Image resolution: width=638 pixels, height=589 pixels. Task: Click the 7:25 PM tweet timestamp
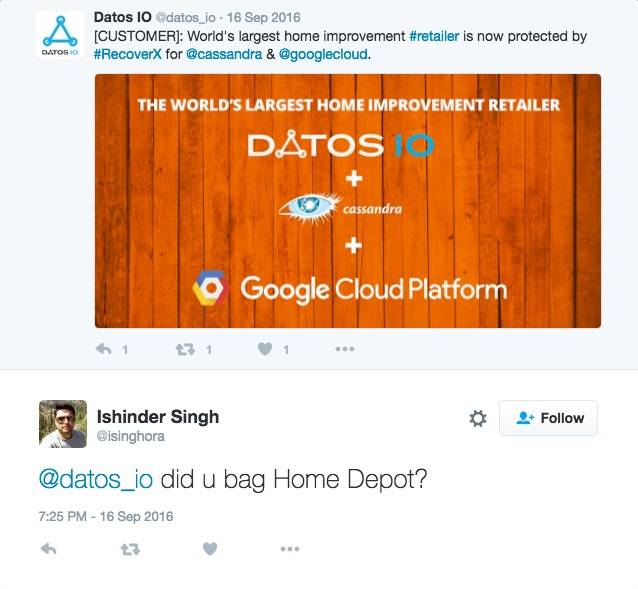click(106, 516)
